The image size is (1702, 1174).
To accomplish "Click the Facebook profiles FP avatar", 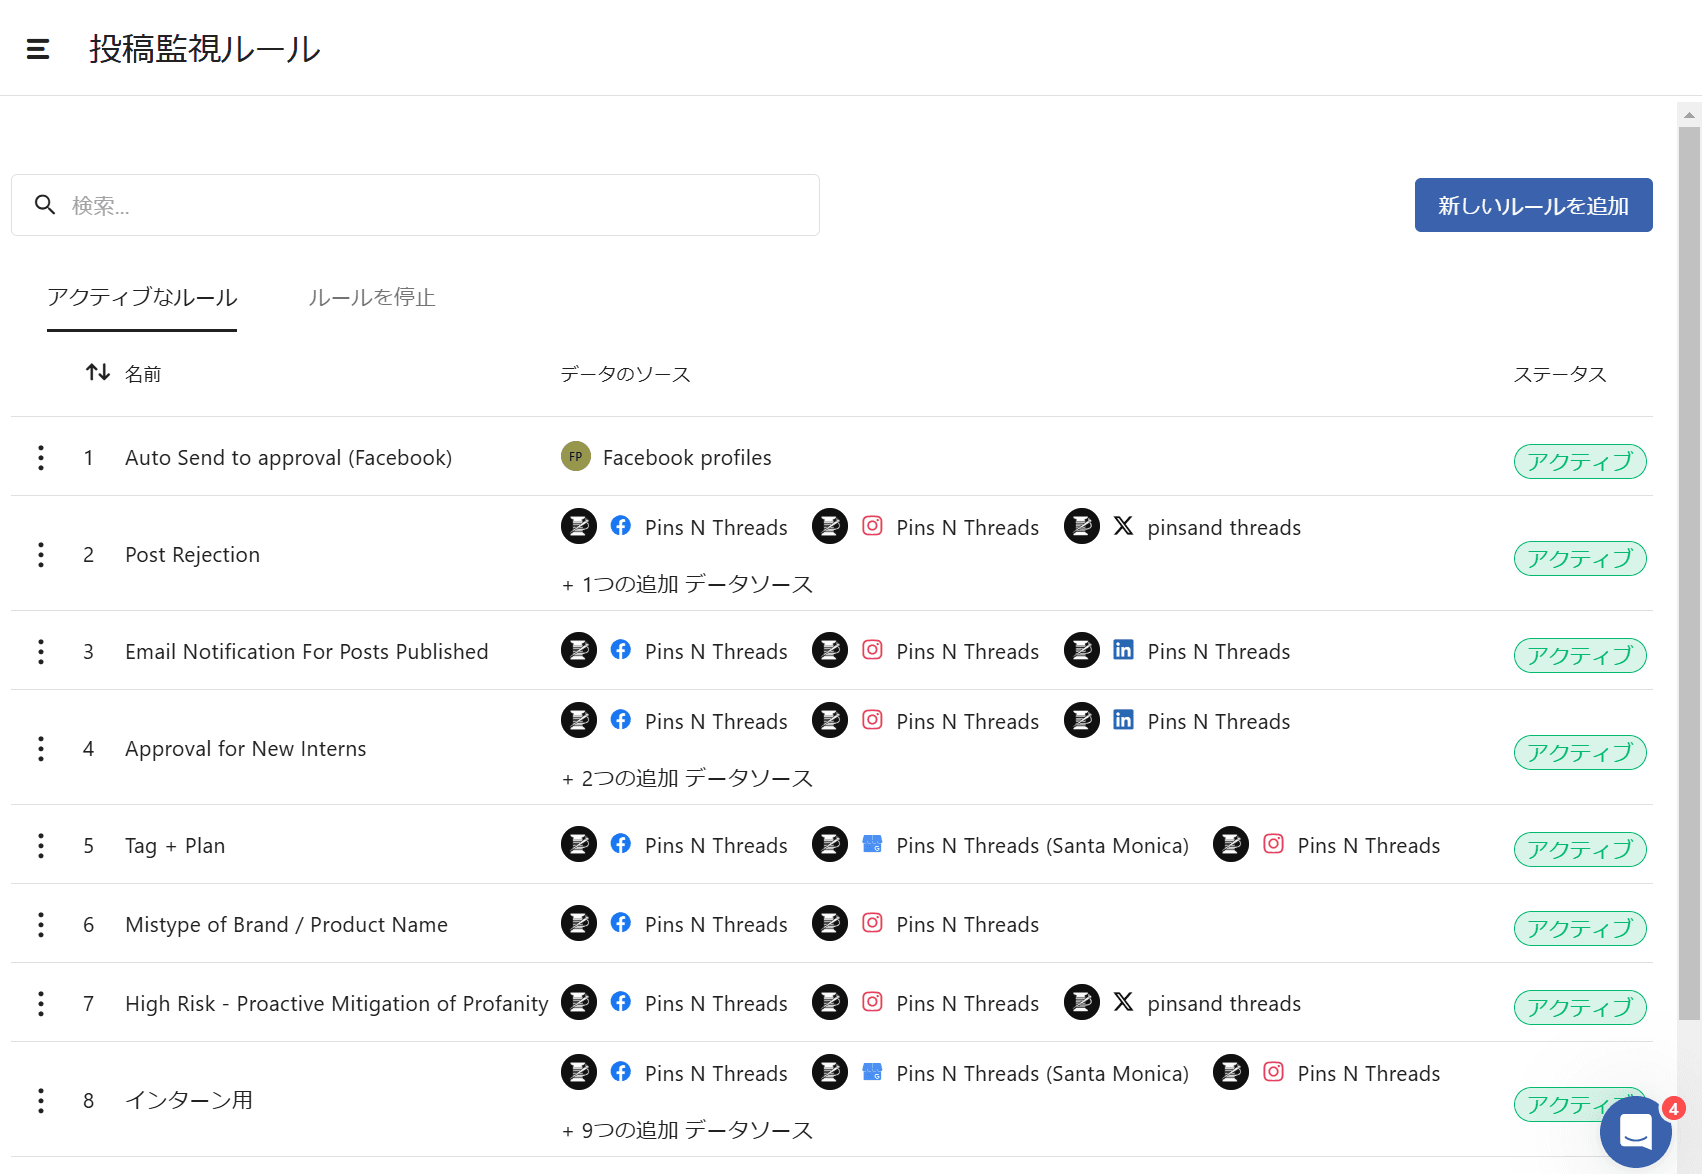I will coord(576,457).
